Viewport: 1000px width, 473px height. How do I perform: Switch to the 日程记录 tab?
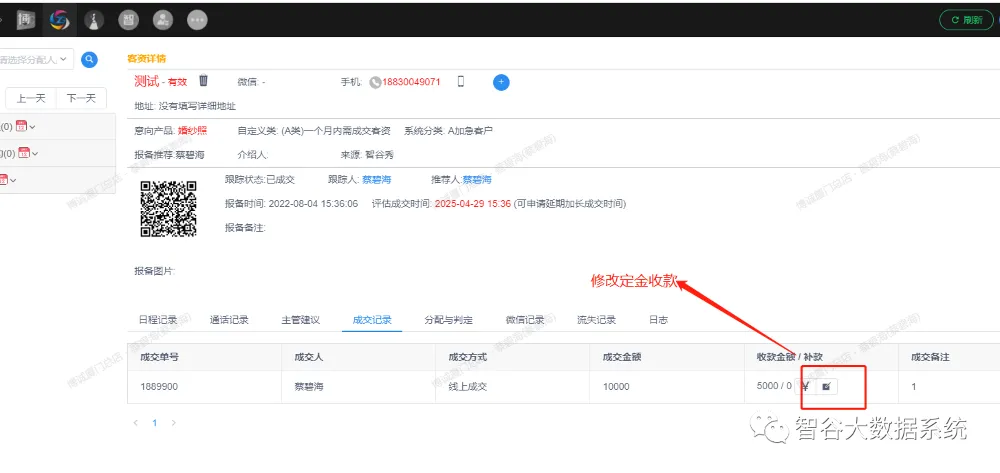(x=156, y=320)
